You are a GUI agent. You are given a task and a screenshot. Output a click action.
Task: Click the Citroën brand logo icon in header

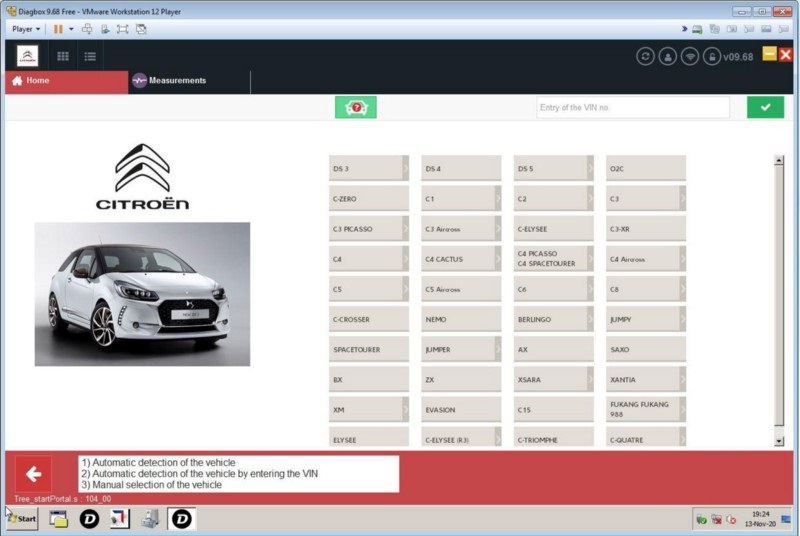pyautogui.click(x=28, y=56)
